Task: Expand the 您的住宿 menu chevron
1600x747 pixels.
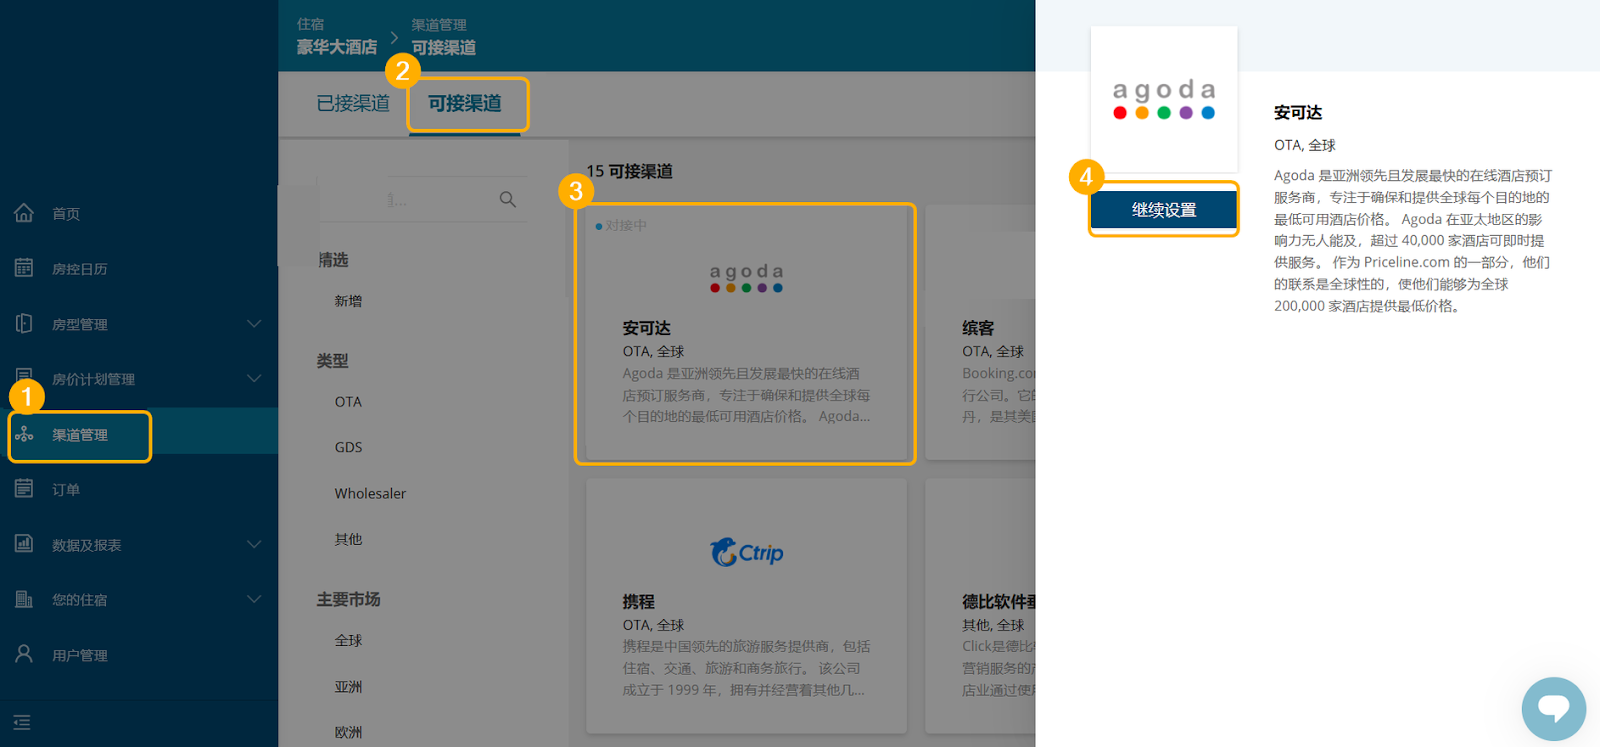Action: click(254, 600)
